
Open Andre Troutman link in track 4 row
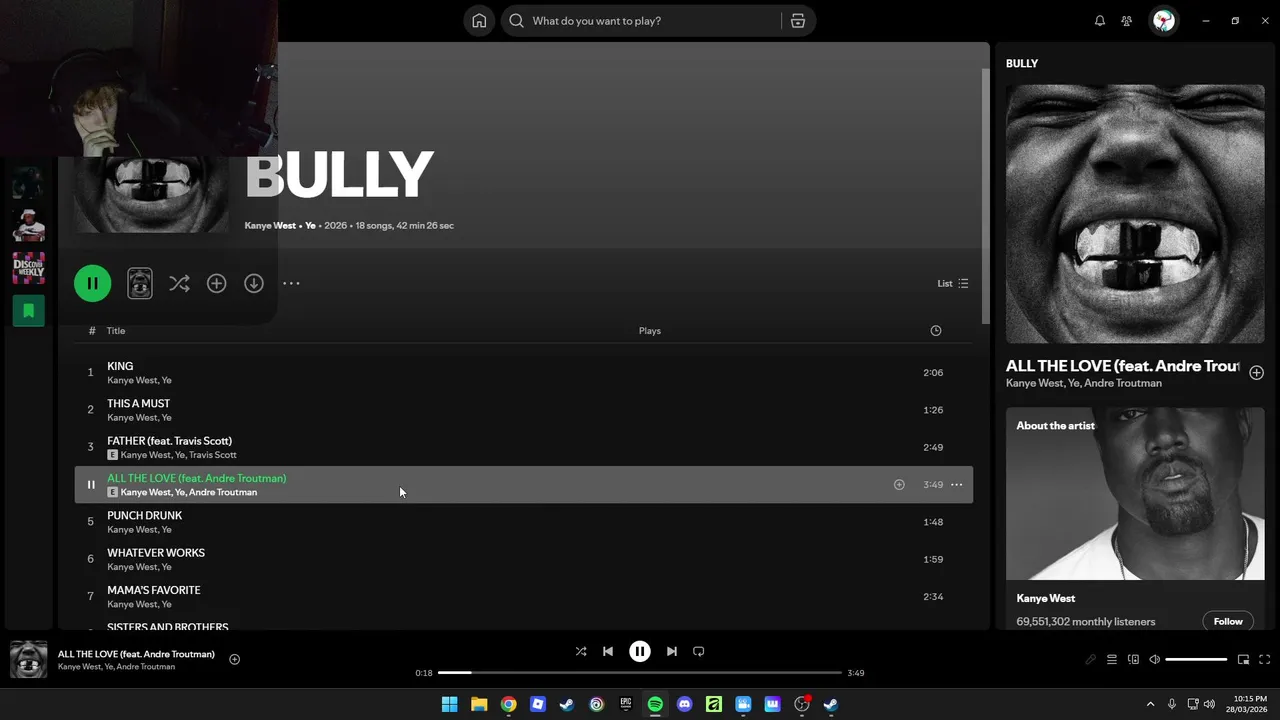tap(223, 493)
